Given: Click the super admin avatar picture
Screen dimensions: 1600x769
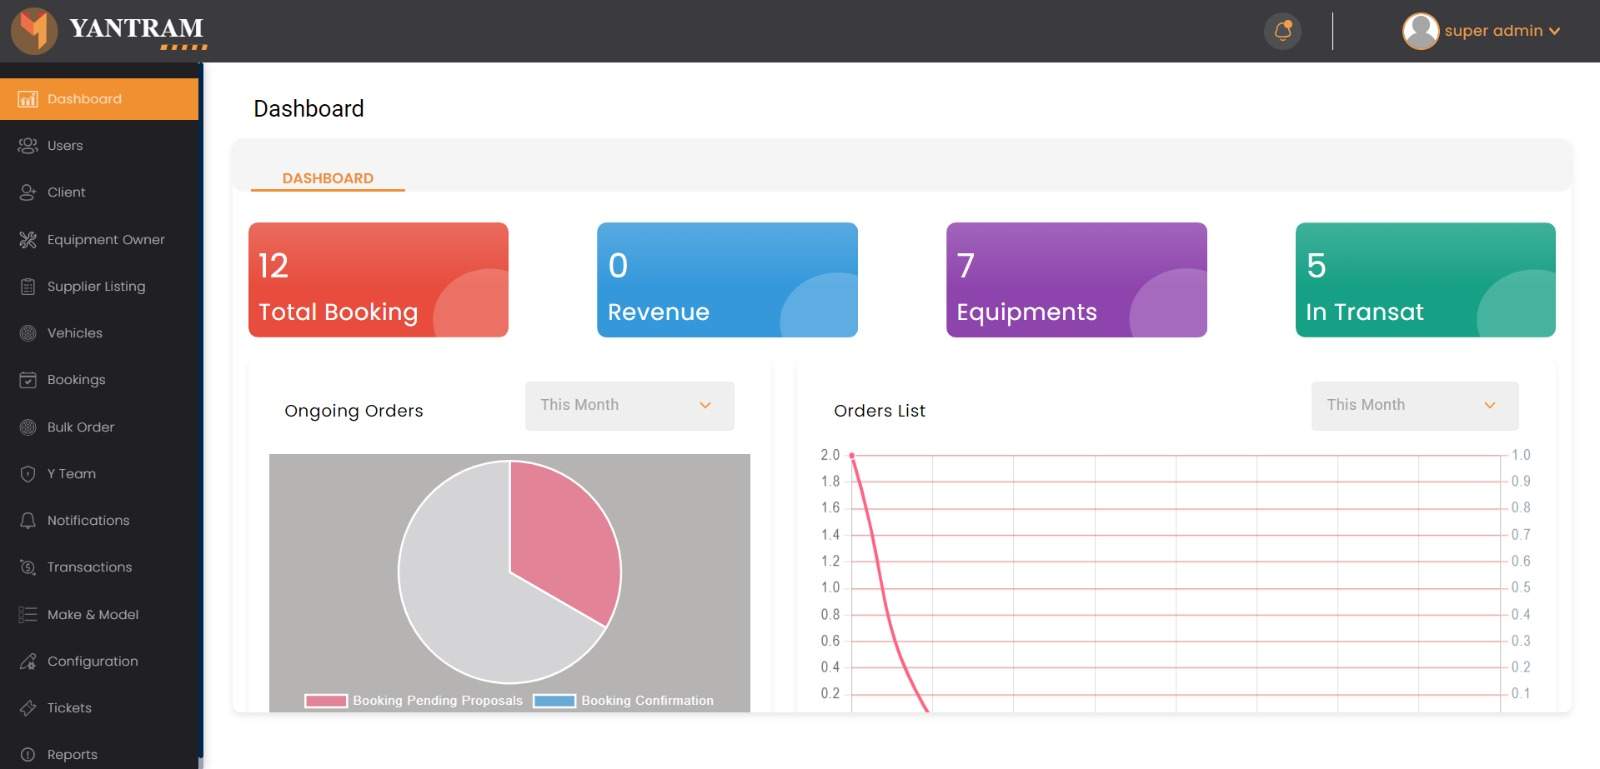Looking at the screenshot, I should (x=1420, y=31).
